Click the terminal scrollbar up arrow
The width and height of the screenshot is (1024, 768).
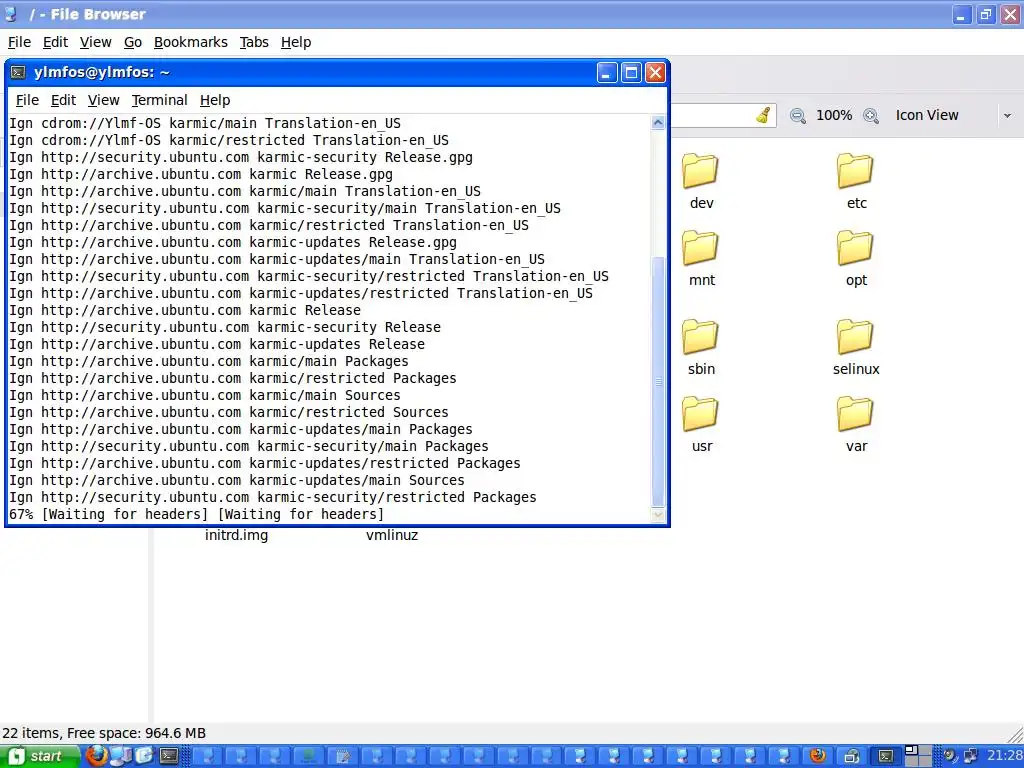tap(658, 123)
